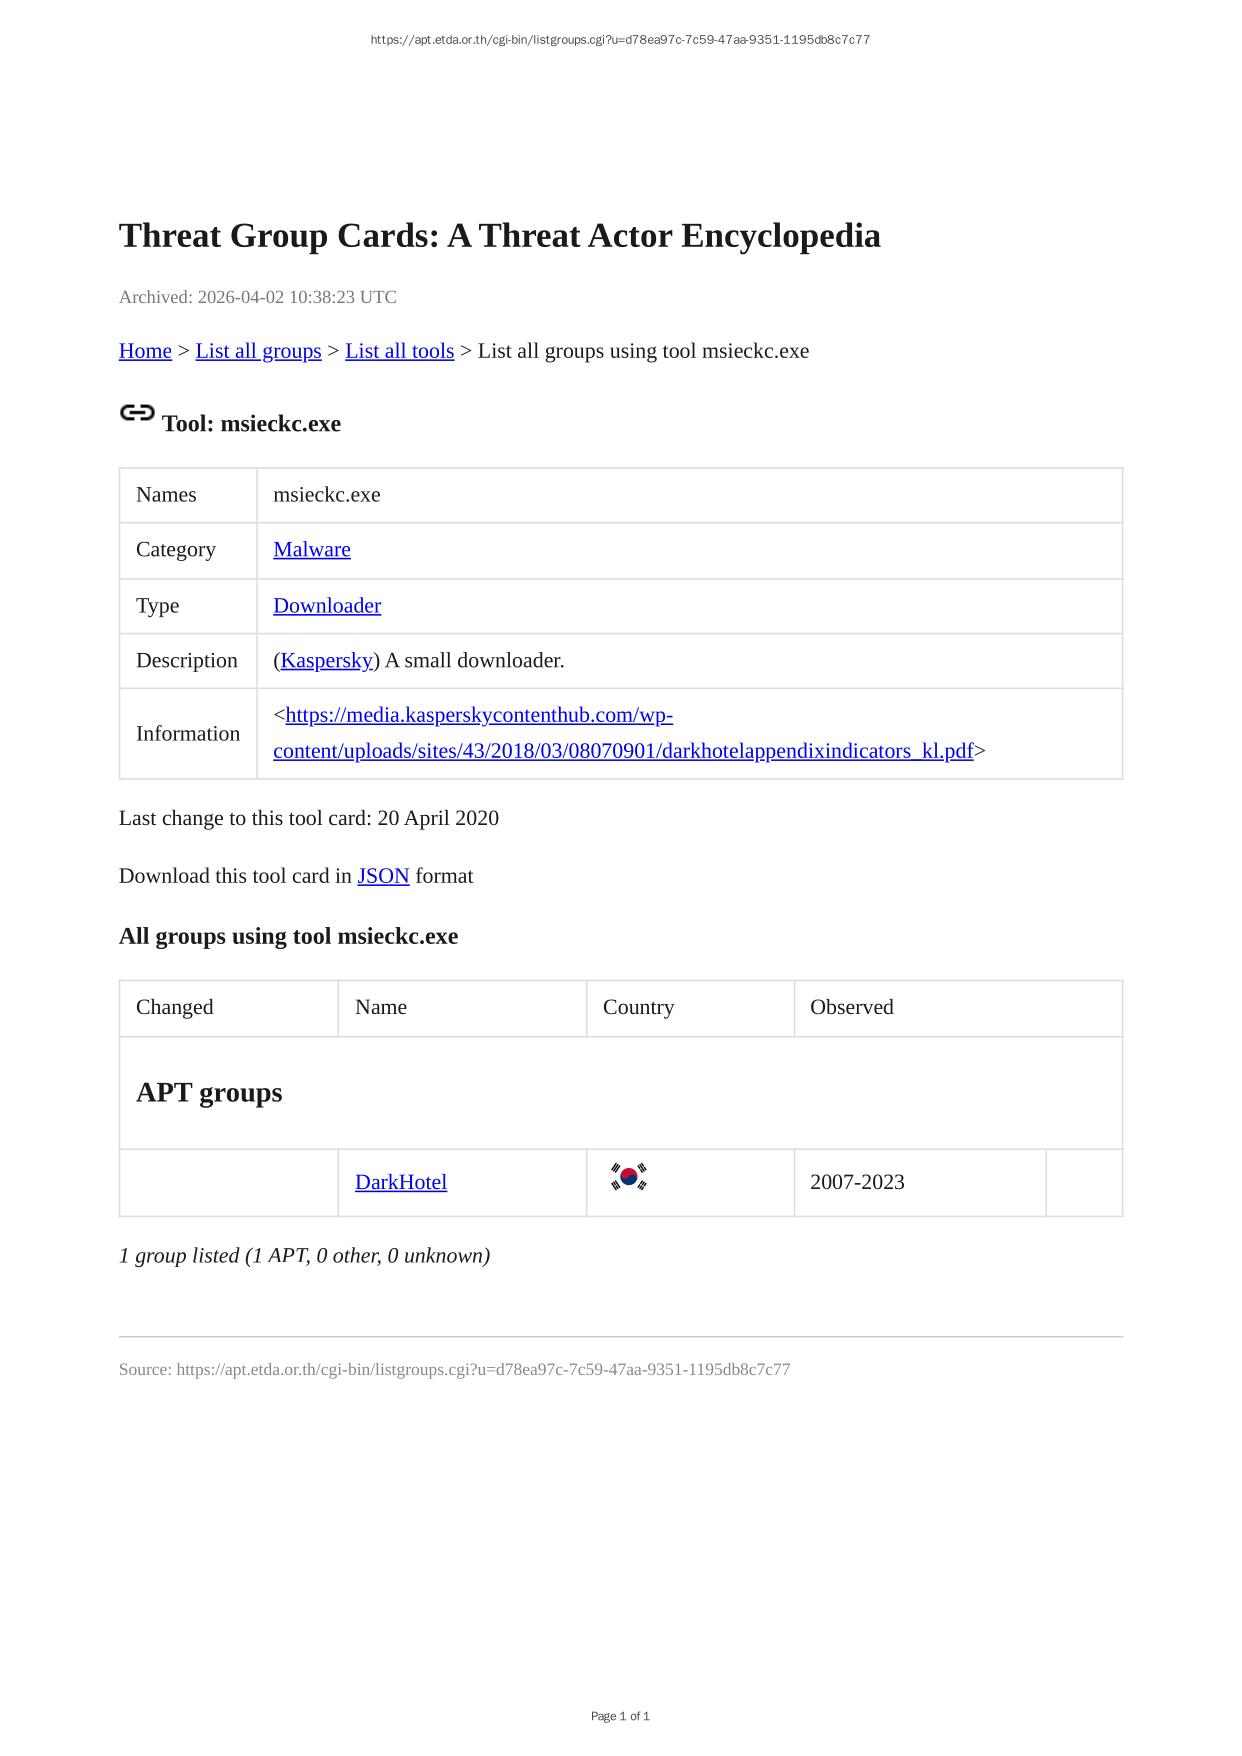Click the Source URL in the footer
Screen dimensions: 1242x1756
click(483, 1370)
